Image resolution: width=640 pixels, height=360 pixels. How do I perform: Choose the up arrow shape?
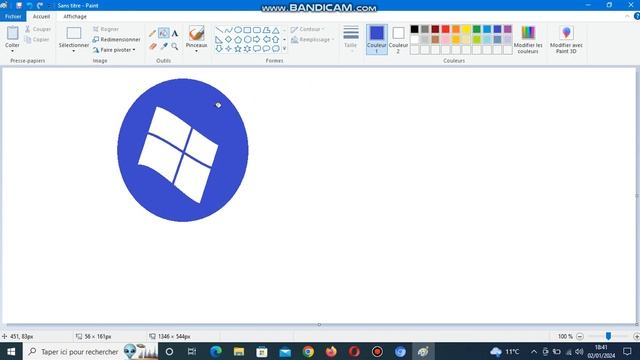pyautogui.click(x=276, y=40)
